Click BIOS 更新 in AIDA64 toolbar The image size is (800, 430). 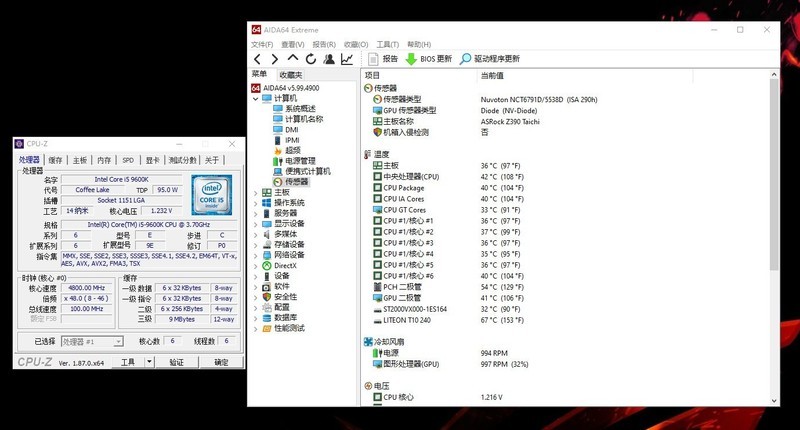[429, 59]
